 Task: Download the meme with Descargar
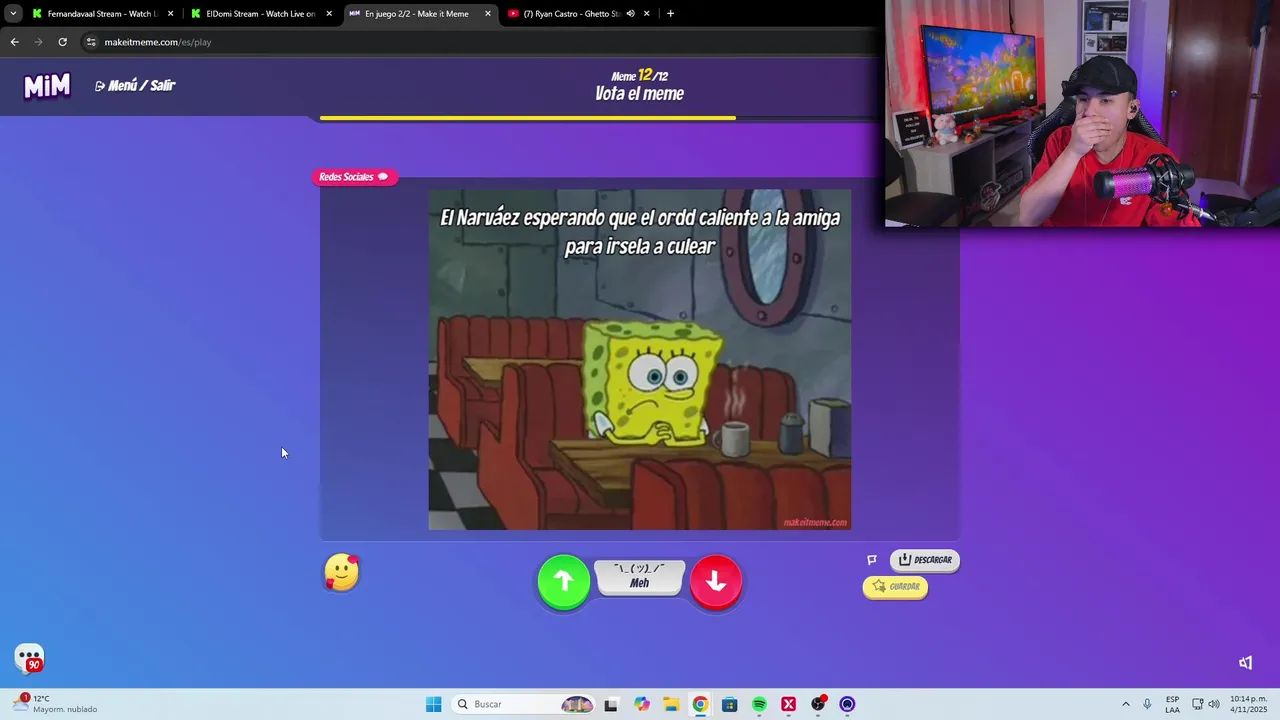[x=925, y=560]
